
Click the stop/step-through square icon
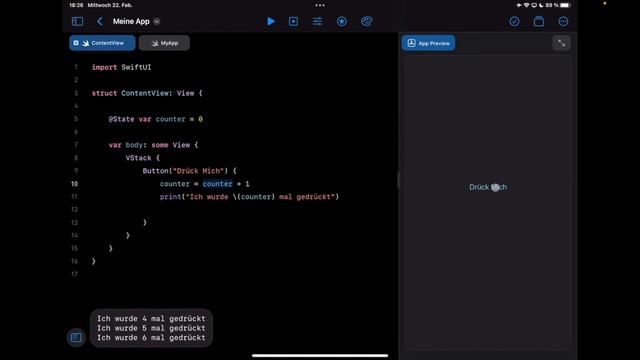293,21
